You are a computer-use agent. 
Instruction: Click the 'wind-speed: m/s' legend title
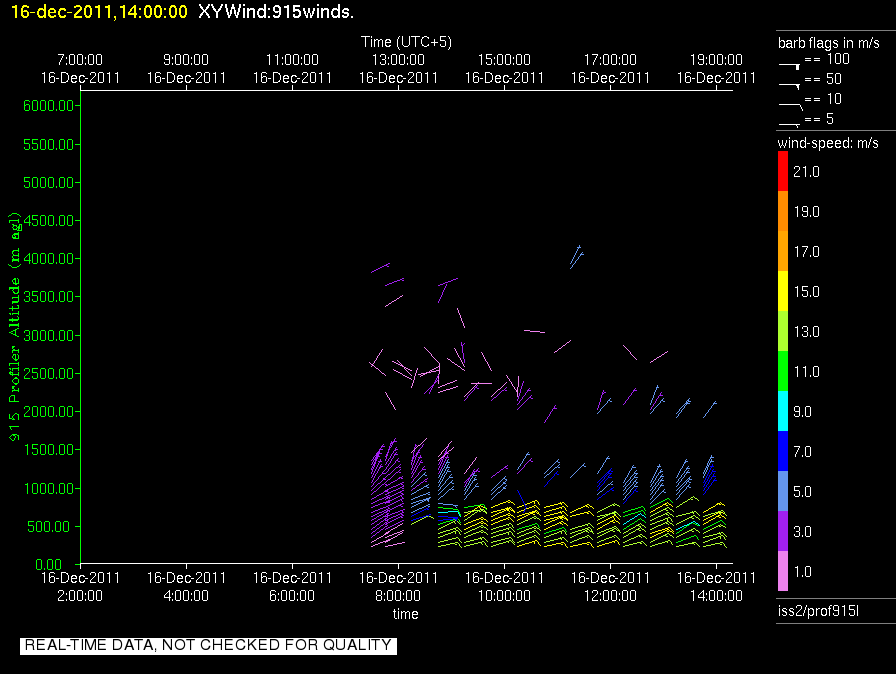tap(828, 143)
